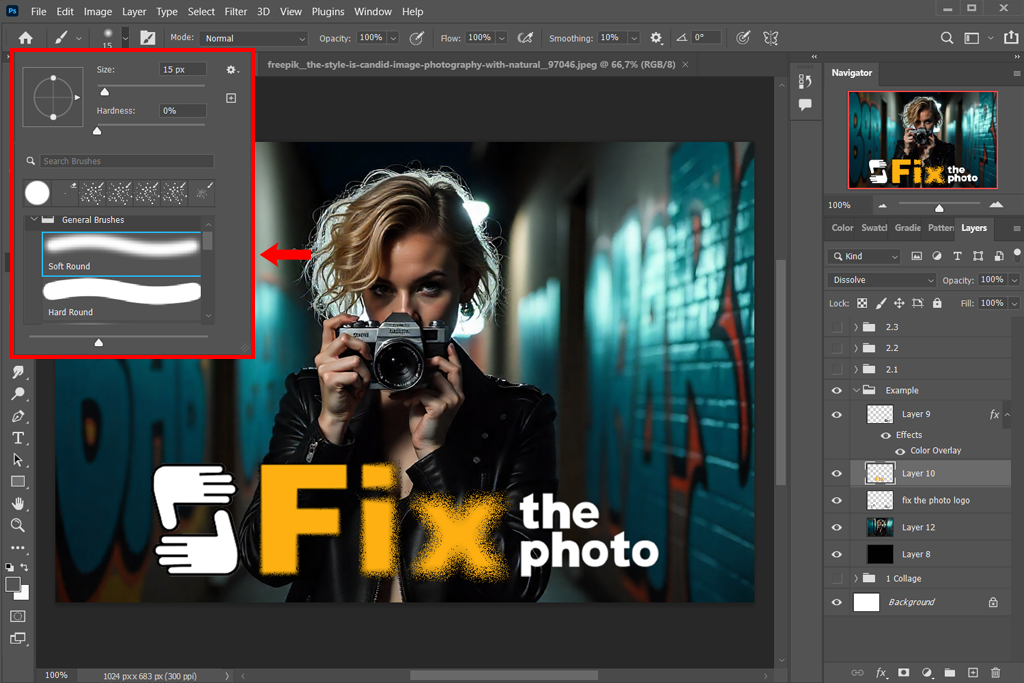Show the 2.3 group layer
Viewport: 1024px width, 683px height.
click(837, 327)
